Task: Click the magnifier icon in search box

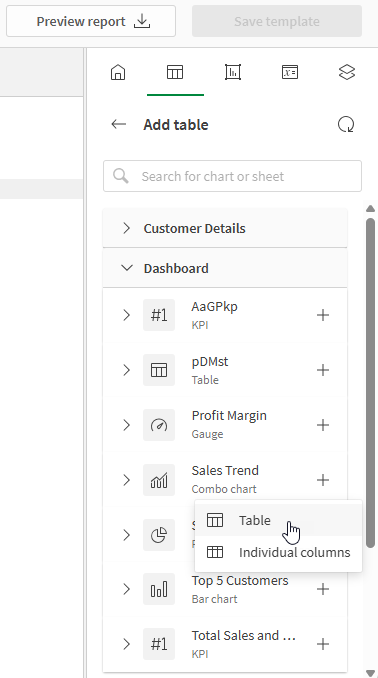Action: [121, 176]
